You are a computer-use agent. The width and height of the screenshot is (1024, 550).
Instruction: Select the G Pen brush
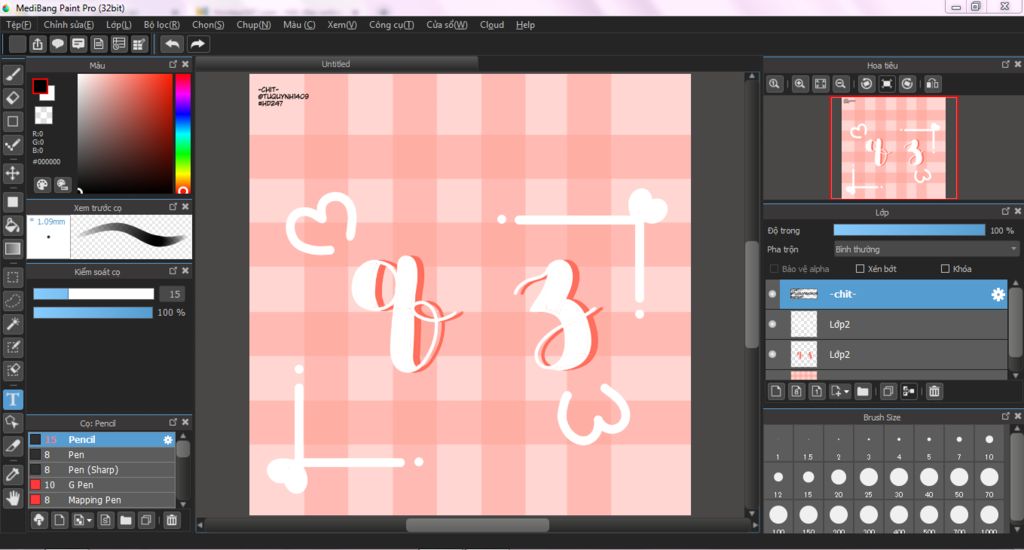102,485
